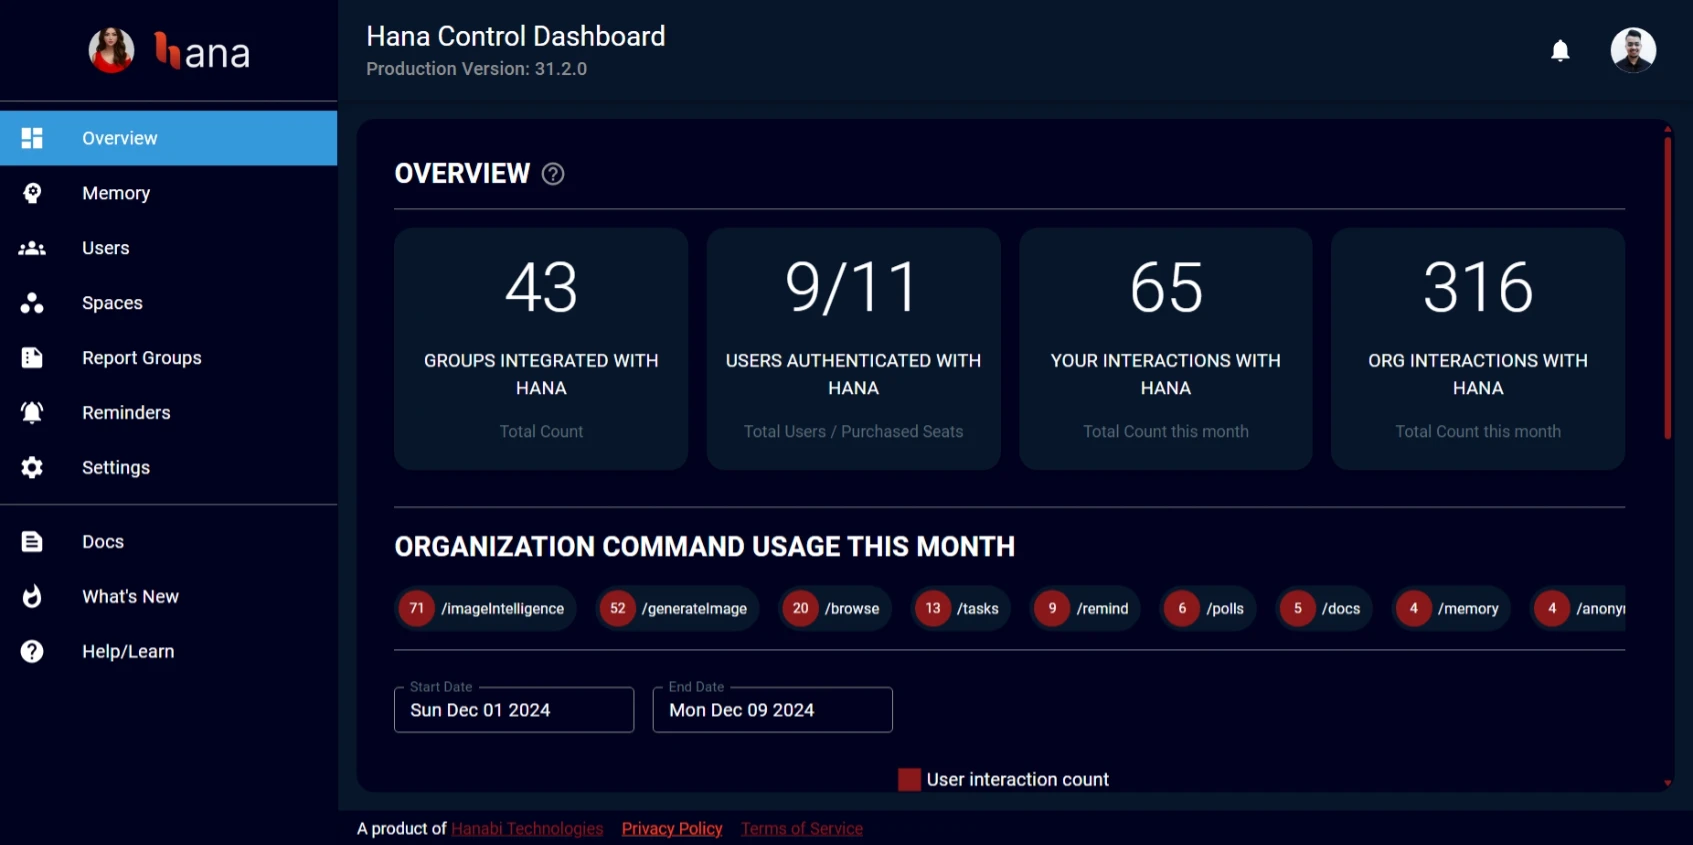Click the 65 Your Interactions card
This screenshot has width=1693, height=845.
coord(1166,349)
